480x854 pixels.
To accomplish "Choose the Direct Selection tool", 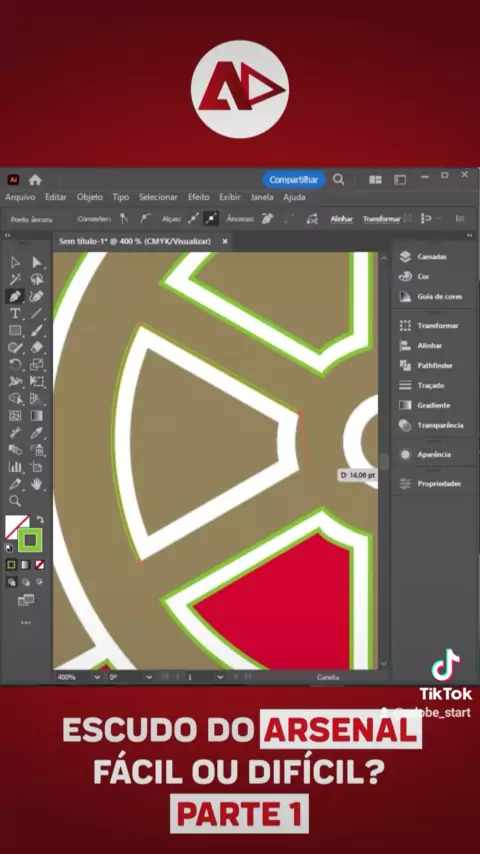I will (37, 263).
